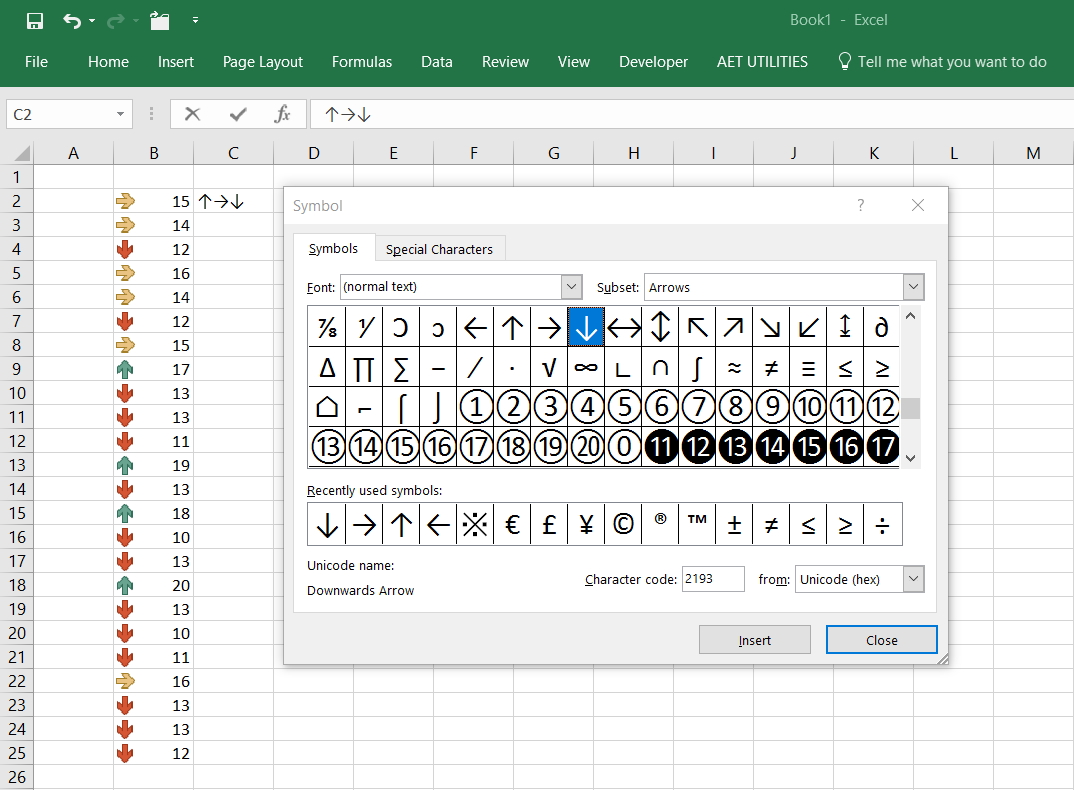Switch to the Special Characters tab
Image resolution: width=1074 pixels, height=790 pixels.
439,248
